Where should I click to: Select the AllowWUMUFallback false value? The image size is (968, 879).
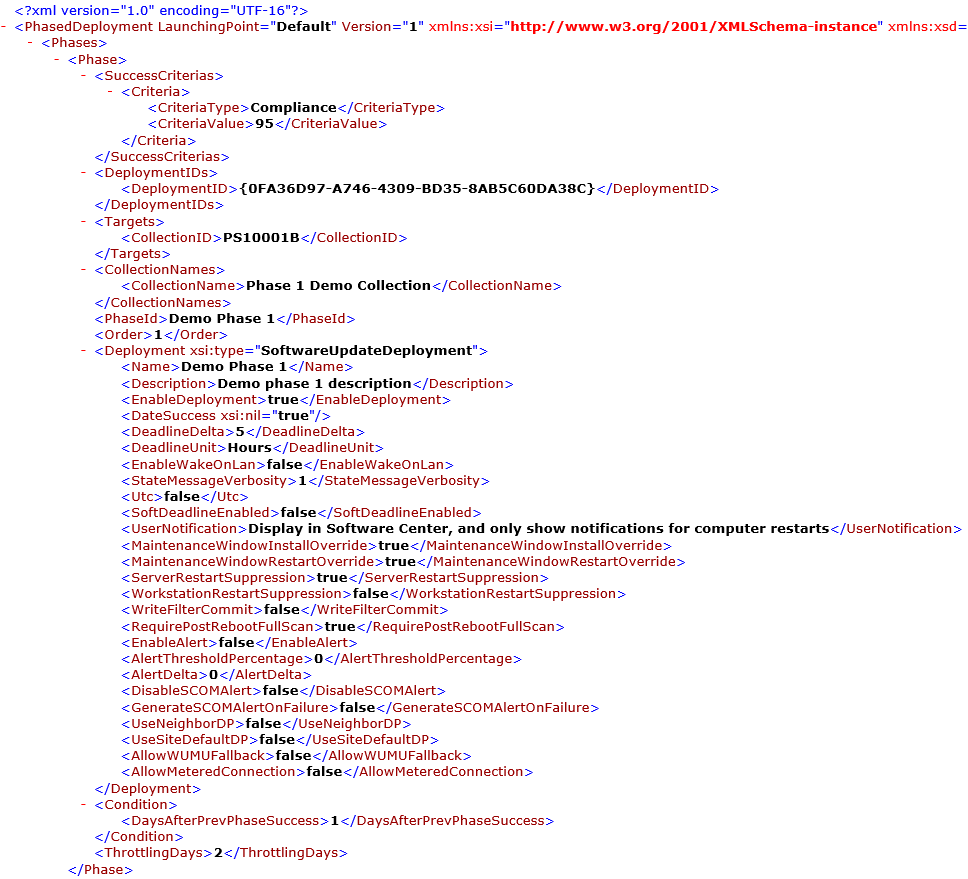(293, 756)
